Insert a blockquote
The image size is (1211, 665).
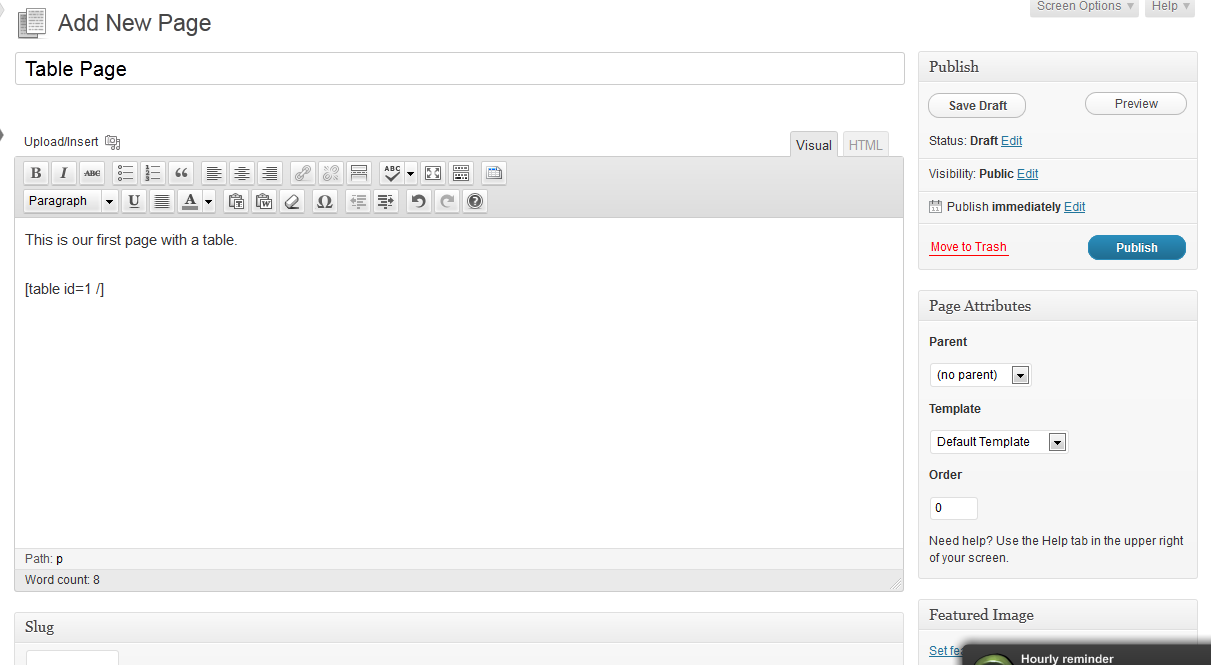click(x=181, y=173)
